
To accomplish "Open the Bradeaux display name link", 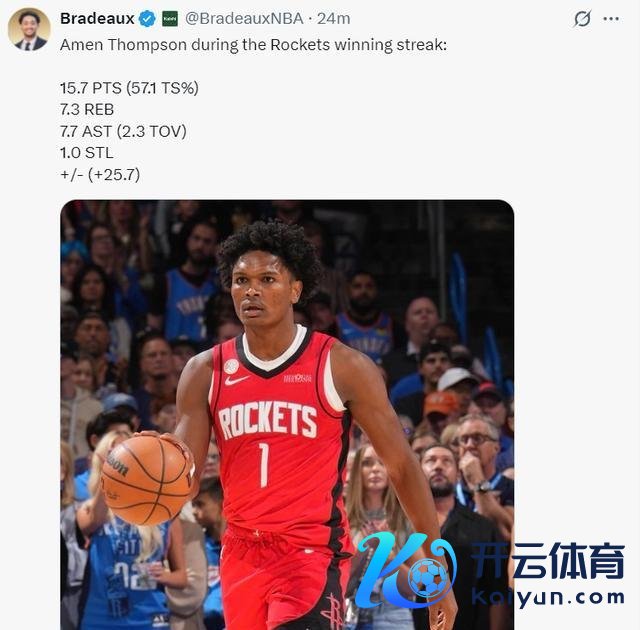I will (x=97, y=18).
